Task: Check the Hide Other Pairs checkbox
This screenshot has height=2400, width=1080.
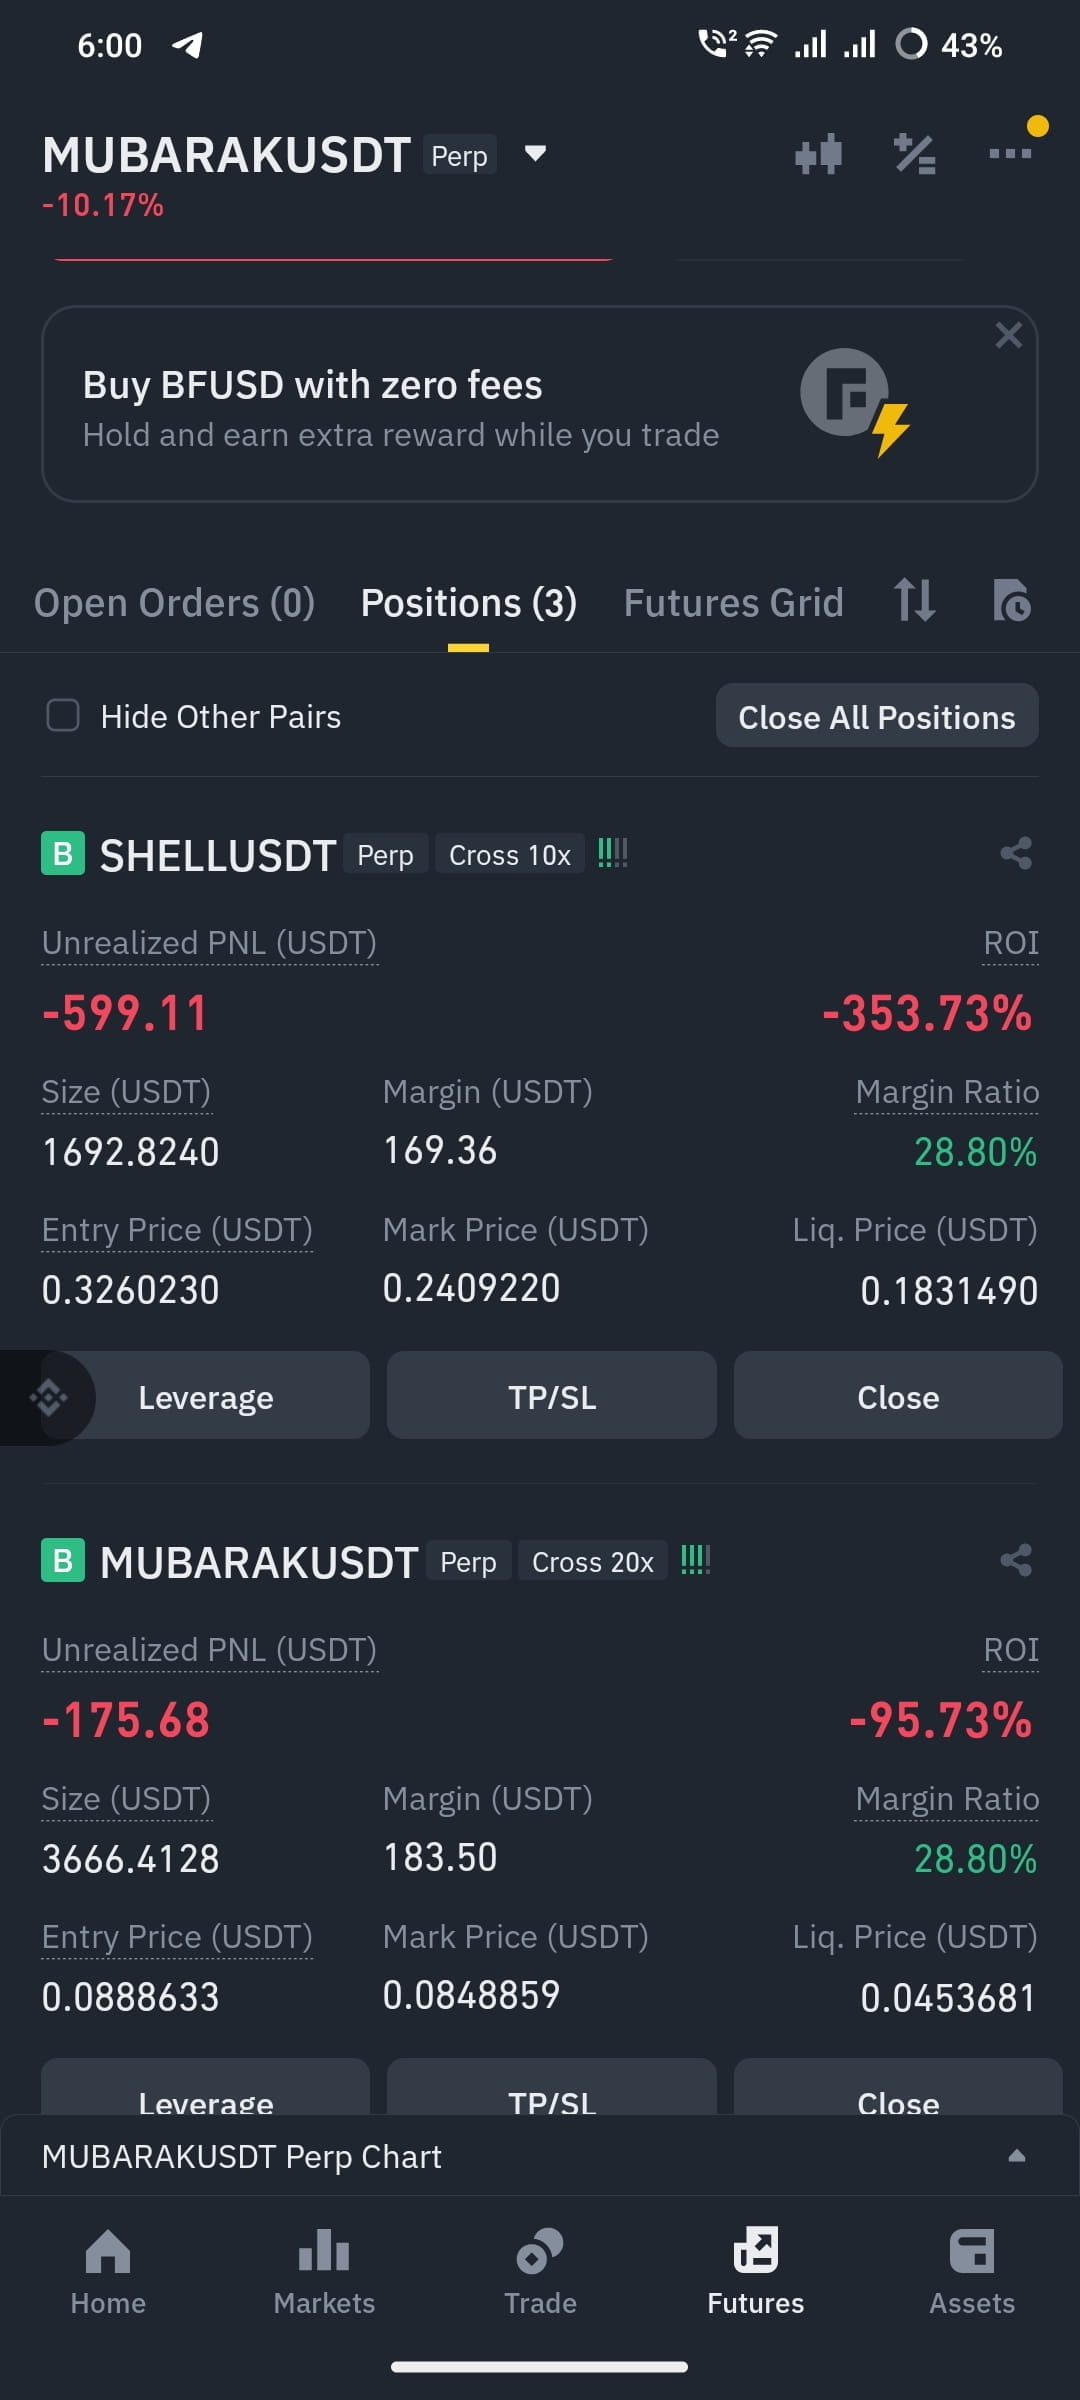Action: [63, 715]
